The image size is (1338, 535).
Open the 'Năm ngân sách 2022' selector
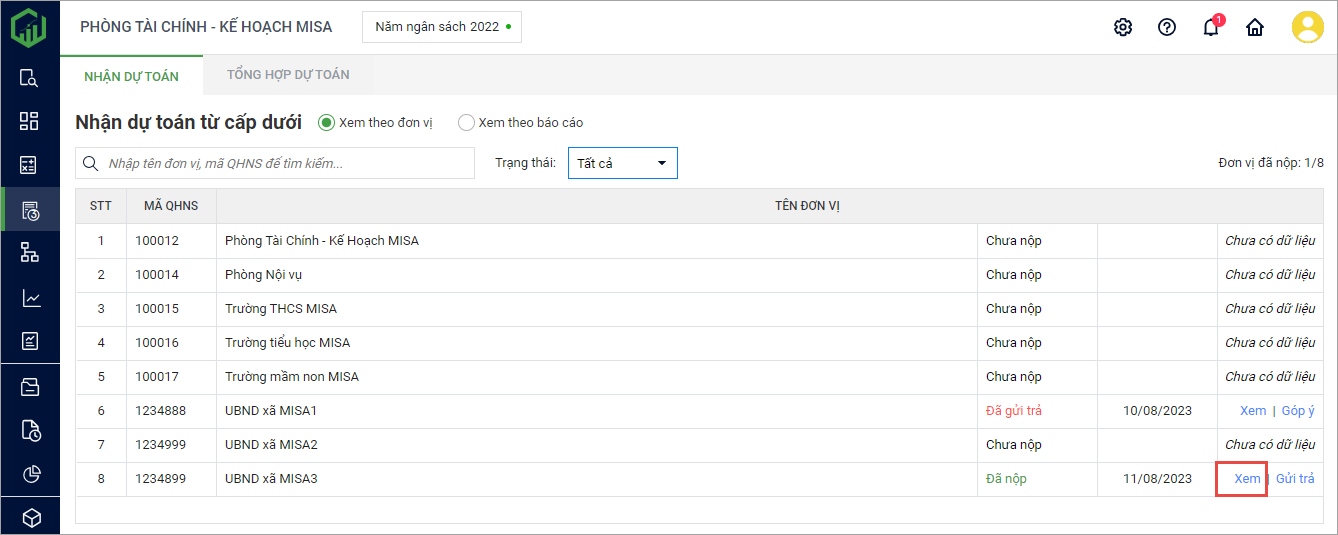(442, 27)
